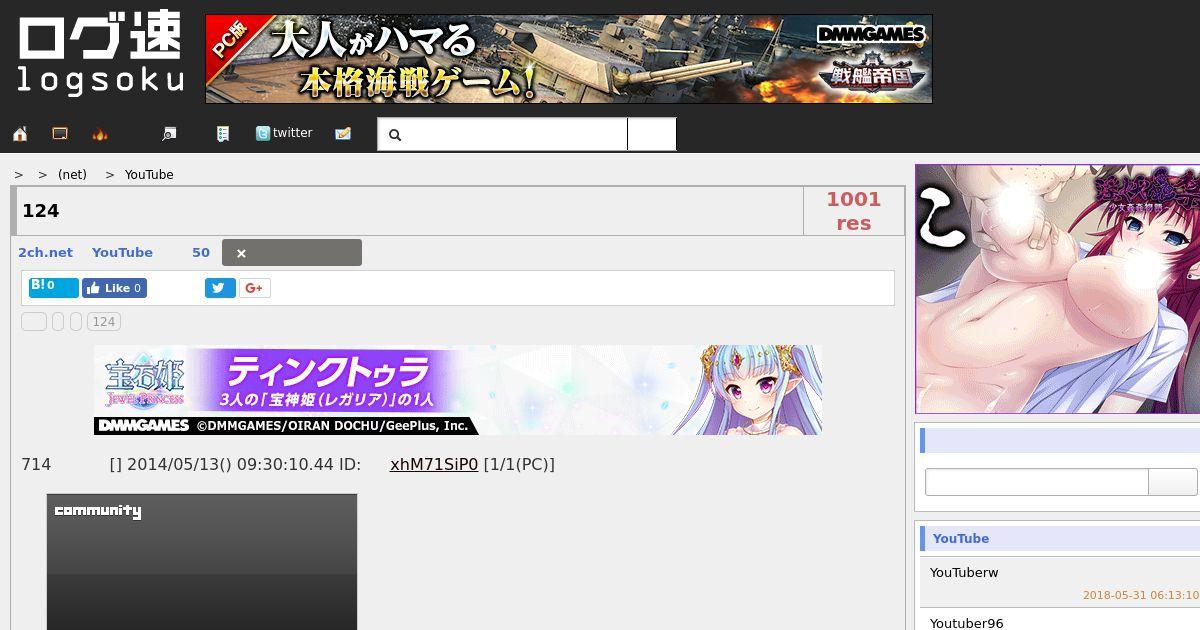Open the blue YouTube board link
The height and width of the screenshot is (630, 1200).
tap(122, 253)
